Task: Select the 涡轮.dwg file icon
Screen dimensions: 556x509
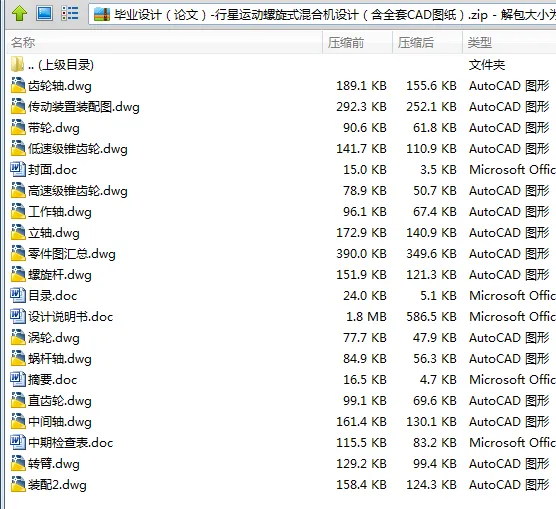Action: tap(18, 337)
